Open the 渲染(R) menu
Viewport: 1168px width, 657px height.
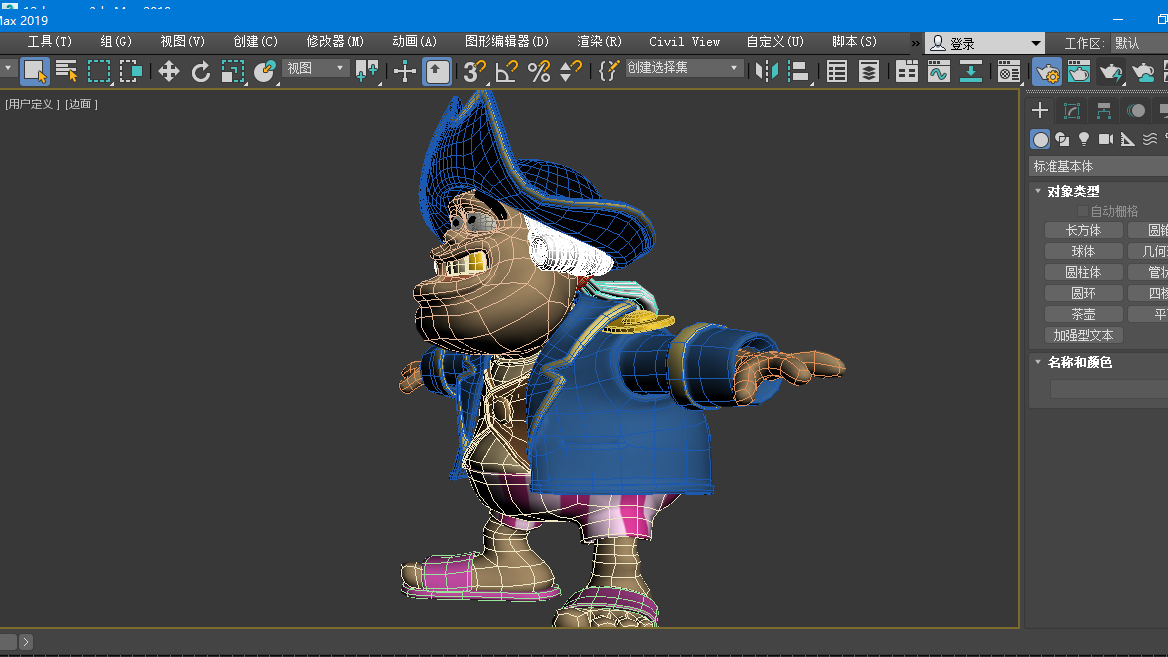(599, 42)
